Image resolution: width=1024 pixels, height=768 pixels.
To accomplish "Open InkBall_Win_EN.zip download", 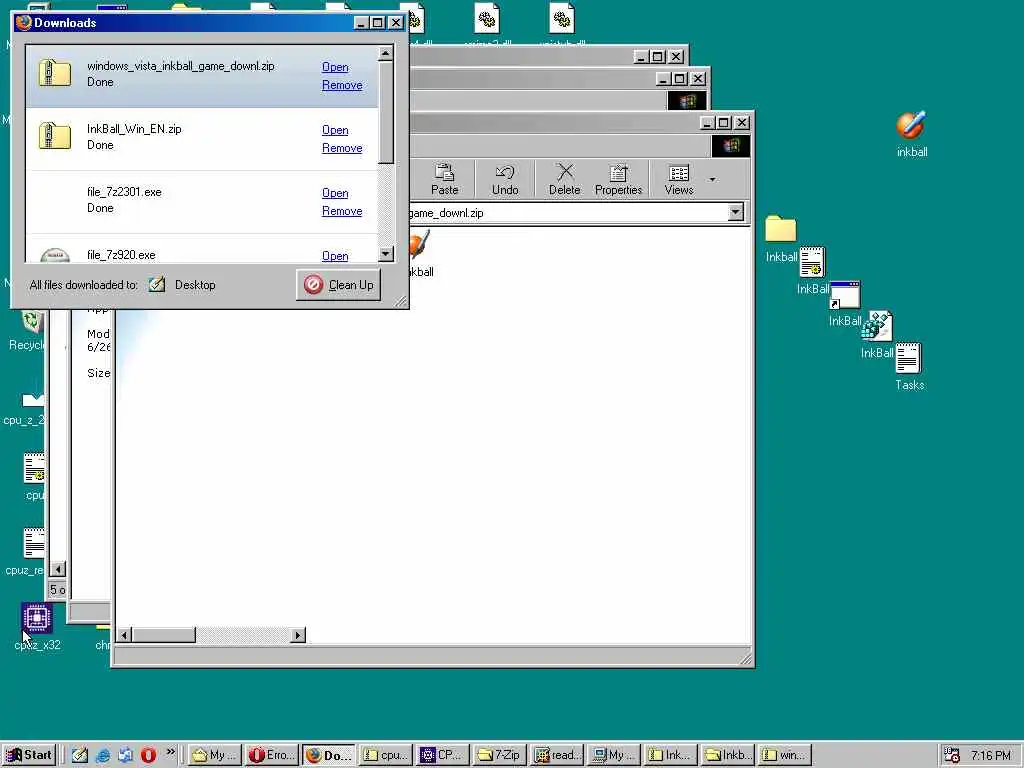I will coord(335,130).
